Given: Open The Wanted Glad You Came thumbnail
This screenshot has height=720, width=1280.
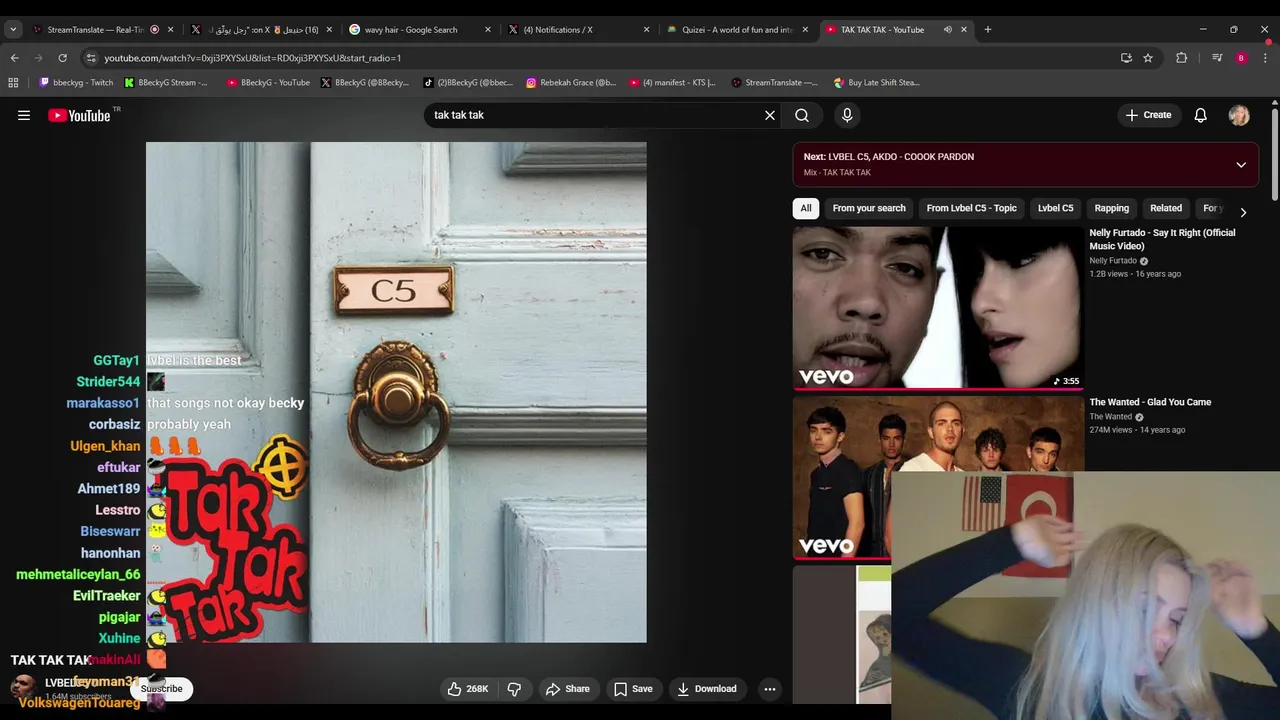Looking at the screenshot, I should pyautogui.click(x=938, y=477).
